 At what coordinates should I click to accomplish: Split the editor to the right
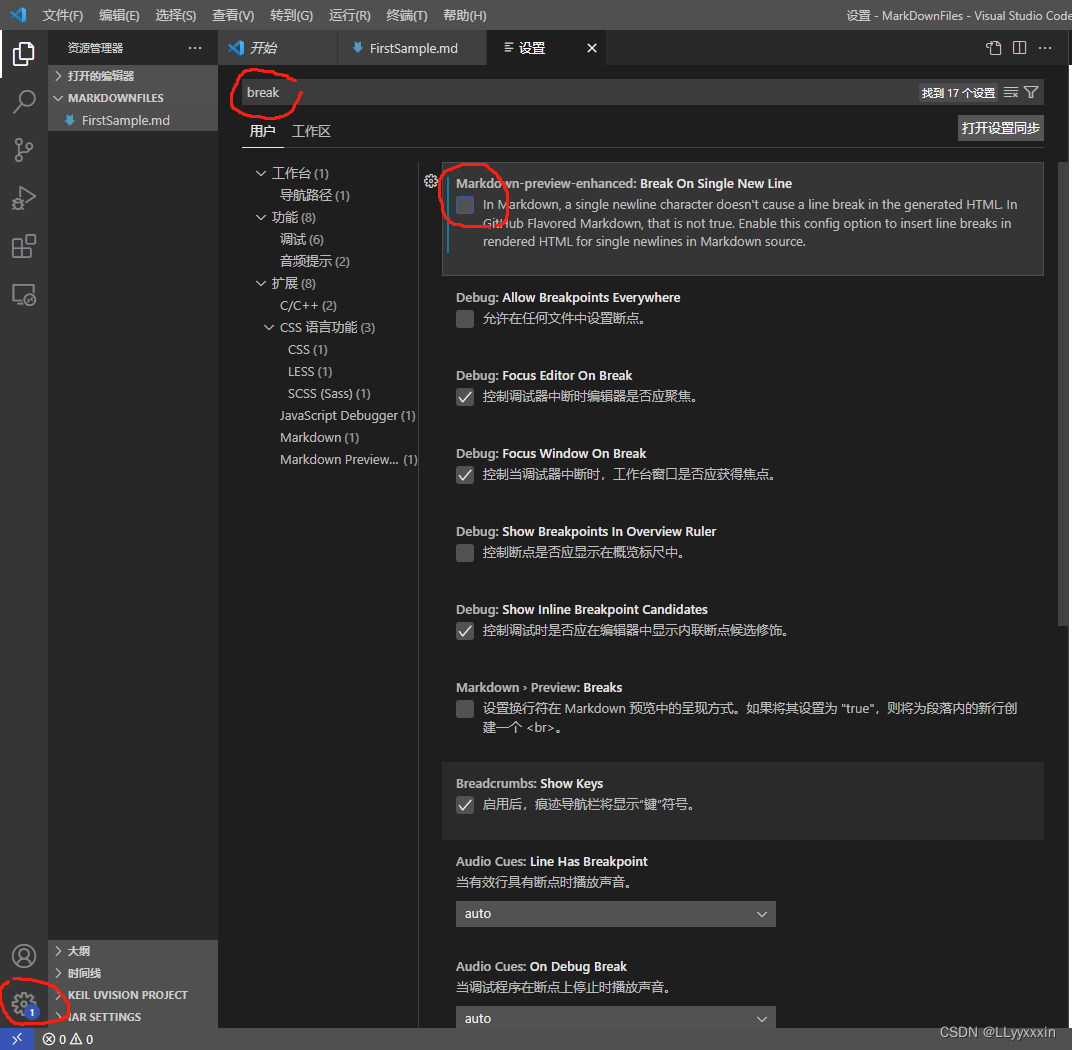[x=1019, y=48]
